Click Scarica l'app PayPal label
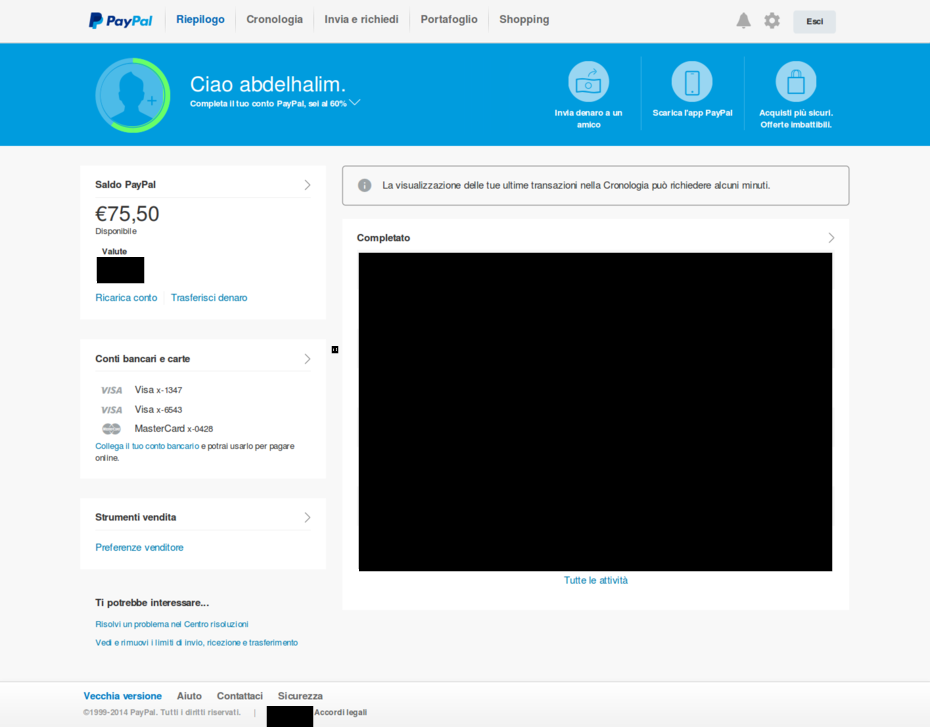930x727 pixels. point(692,113)
